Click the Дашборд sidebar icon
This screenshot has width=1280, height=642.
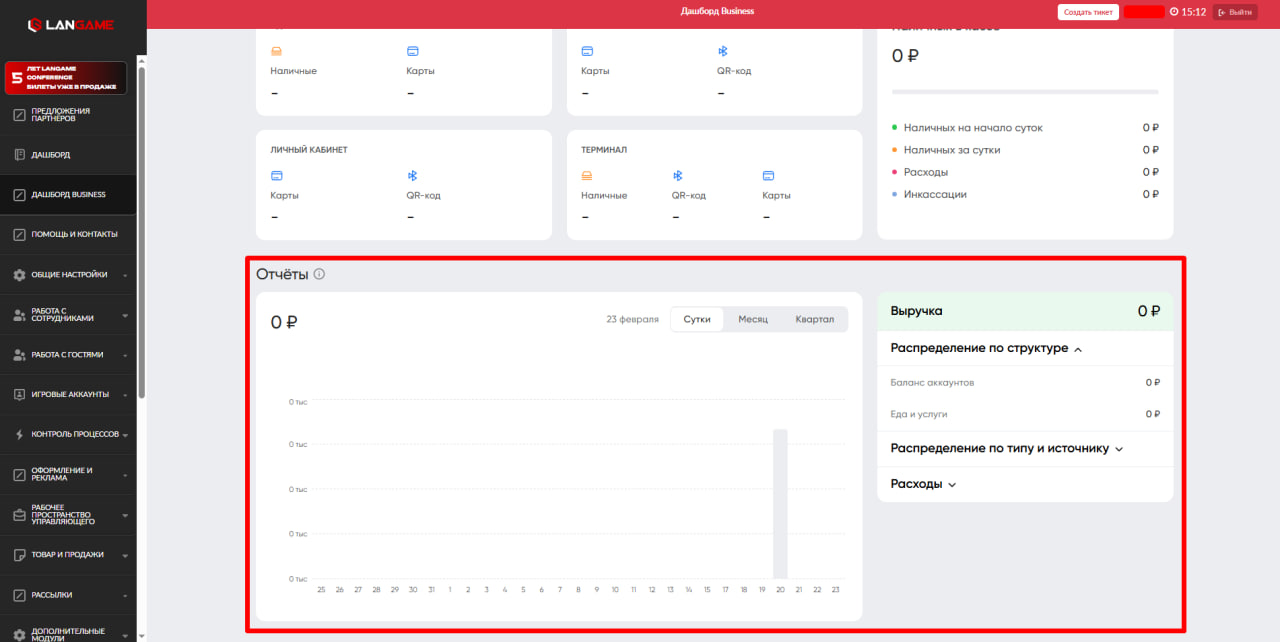tap(19, 155)
